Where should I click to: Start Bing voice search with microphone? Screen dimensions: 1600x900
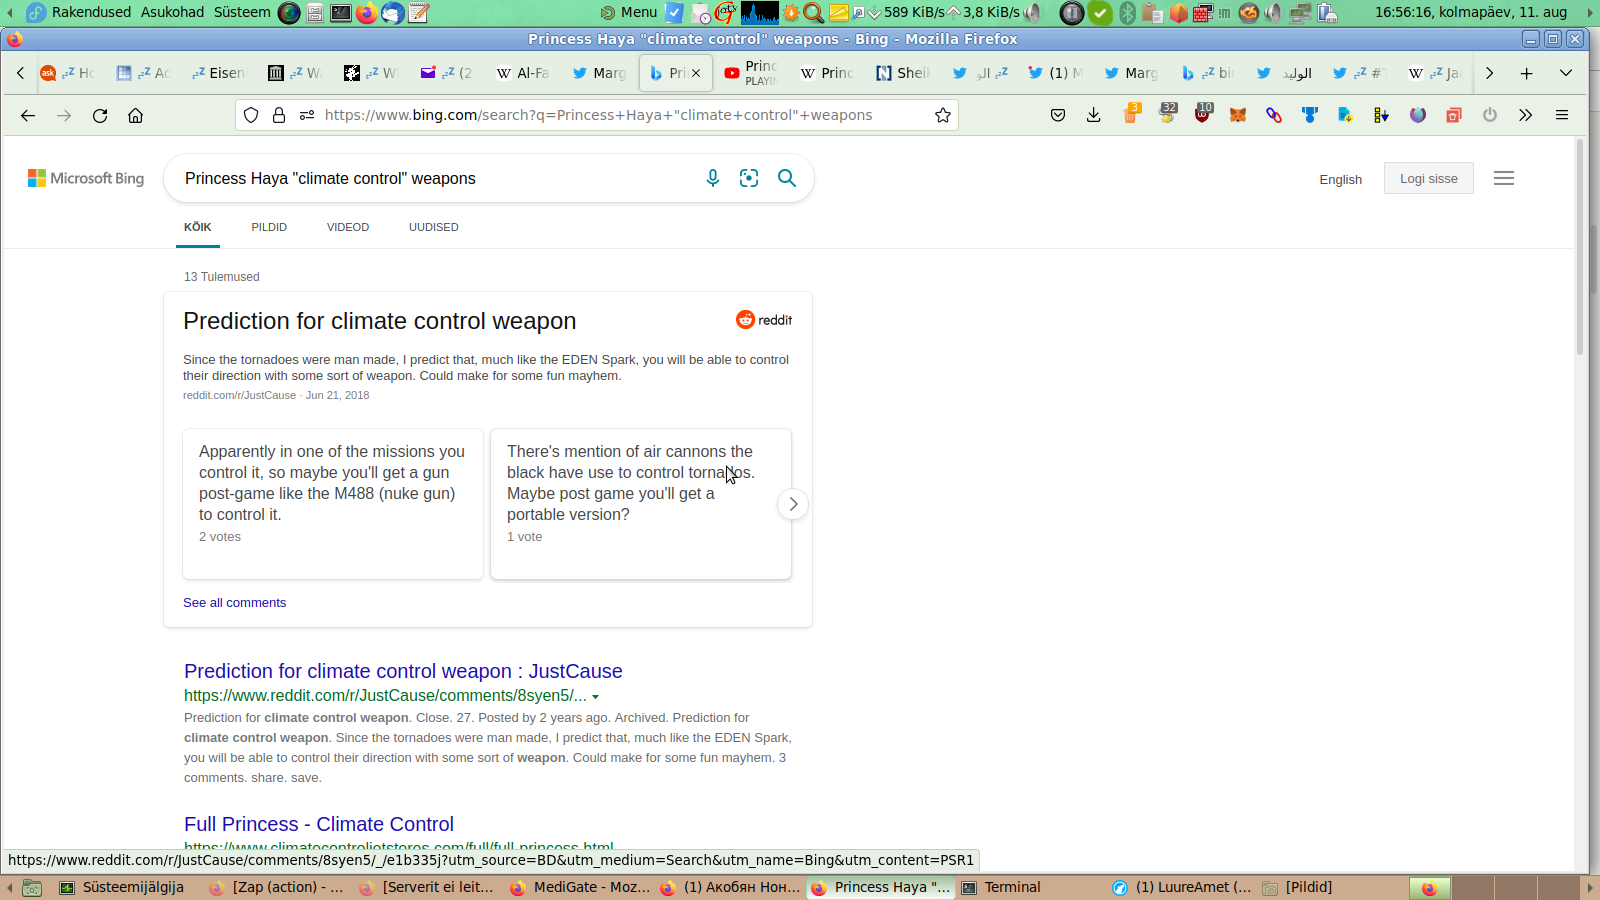pyautogui.click(x=713, y=178)
